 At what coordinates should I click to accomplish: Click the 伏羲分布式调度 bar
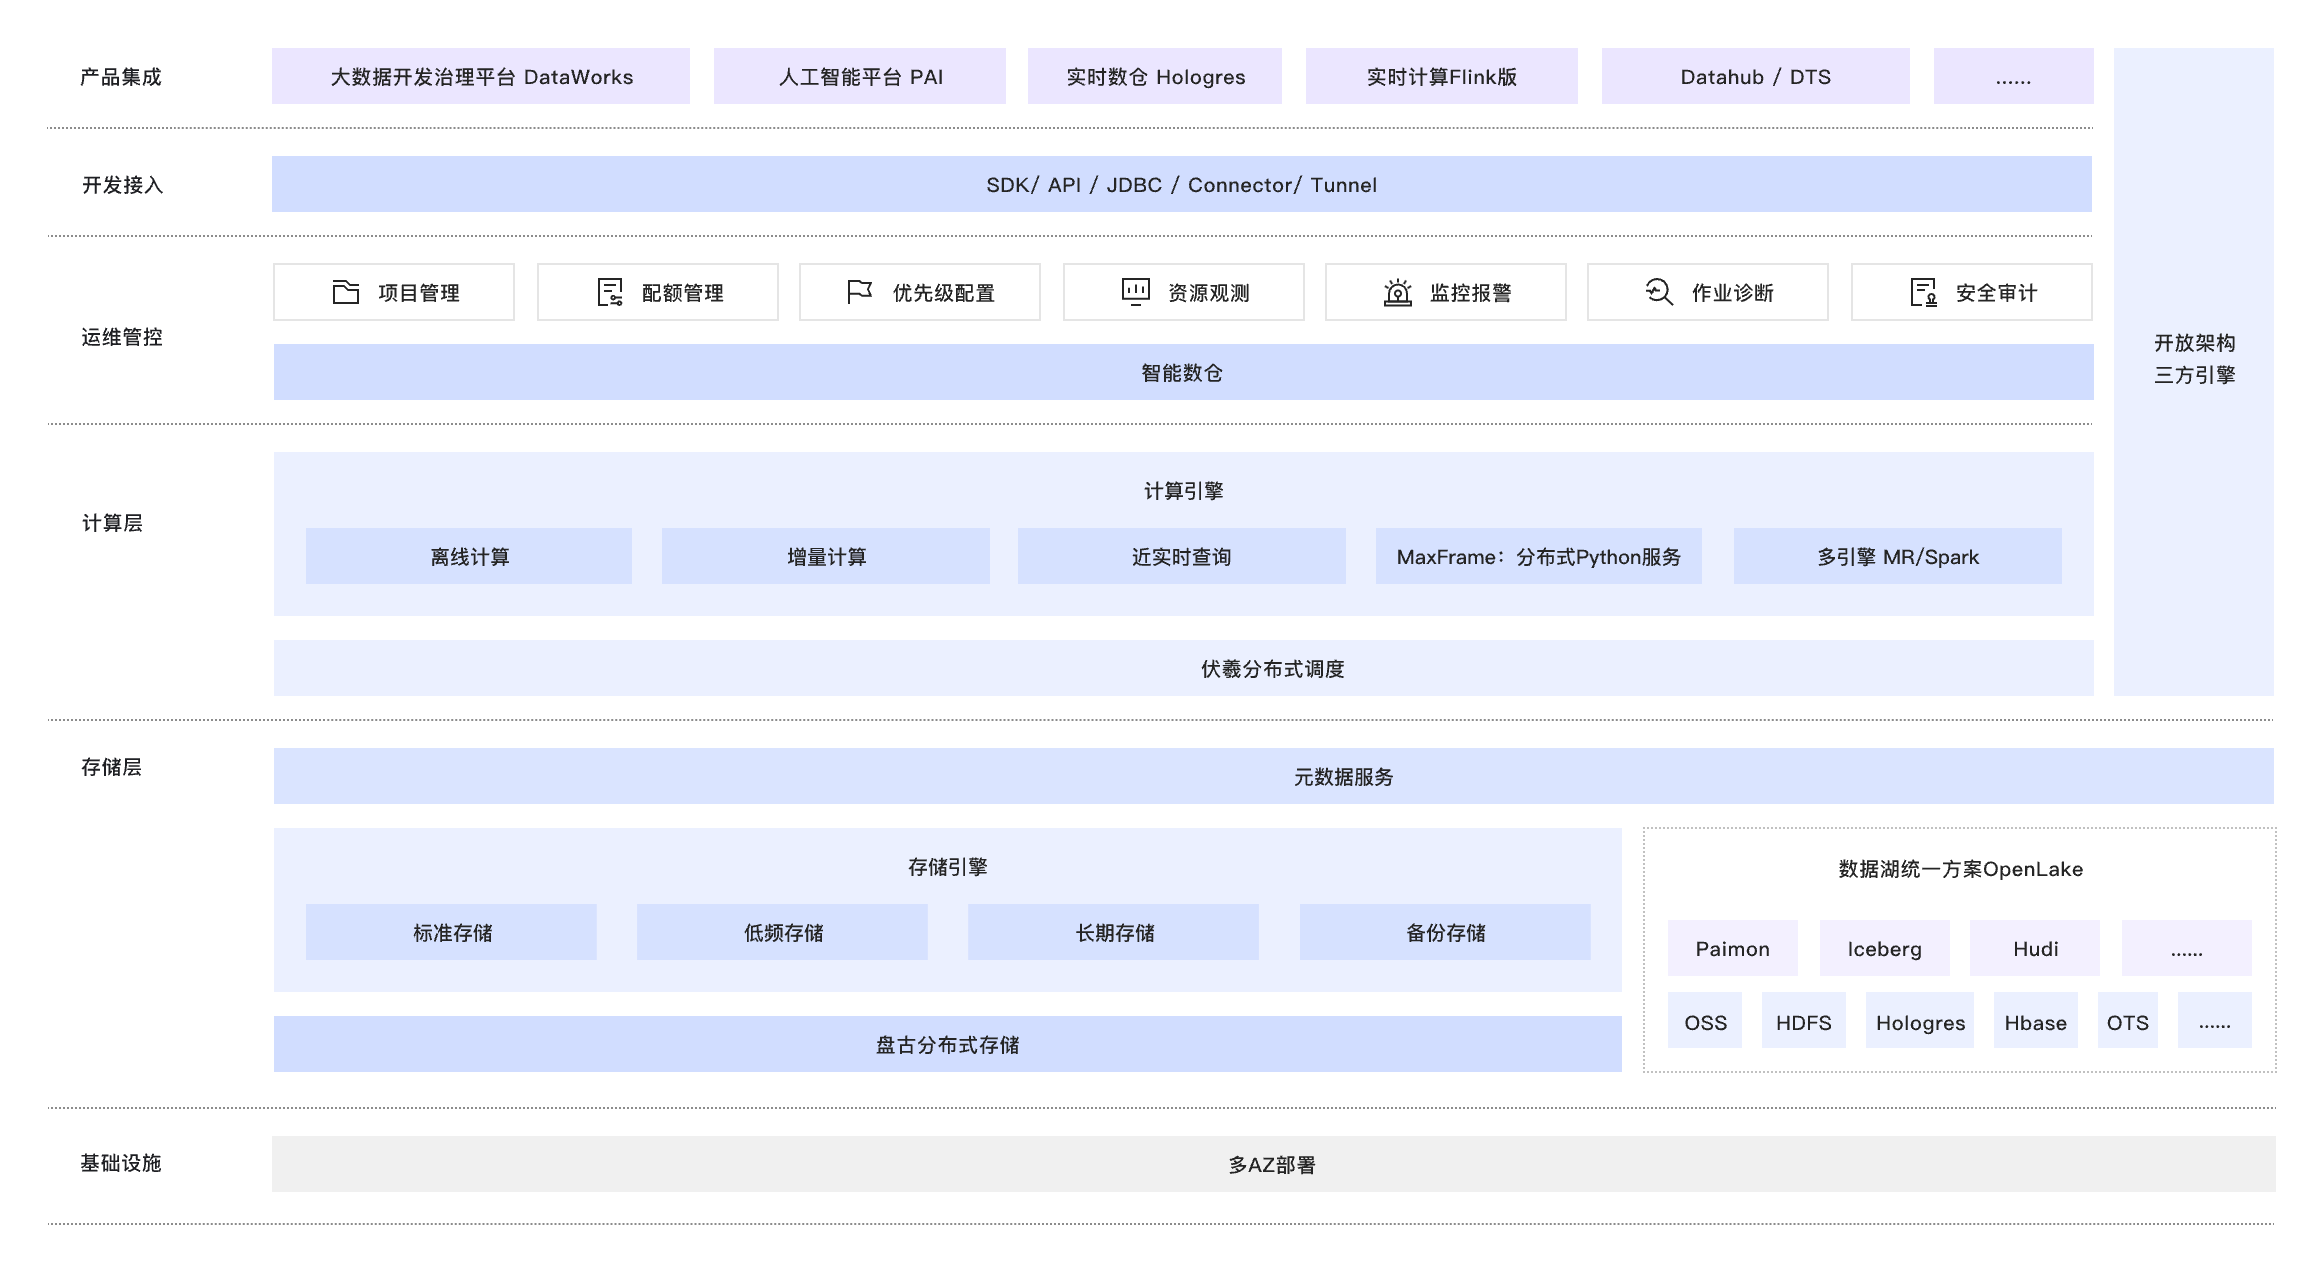1184,668
